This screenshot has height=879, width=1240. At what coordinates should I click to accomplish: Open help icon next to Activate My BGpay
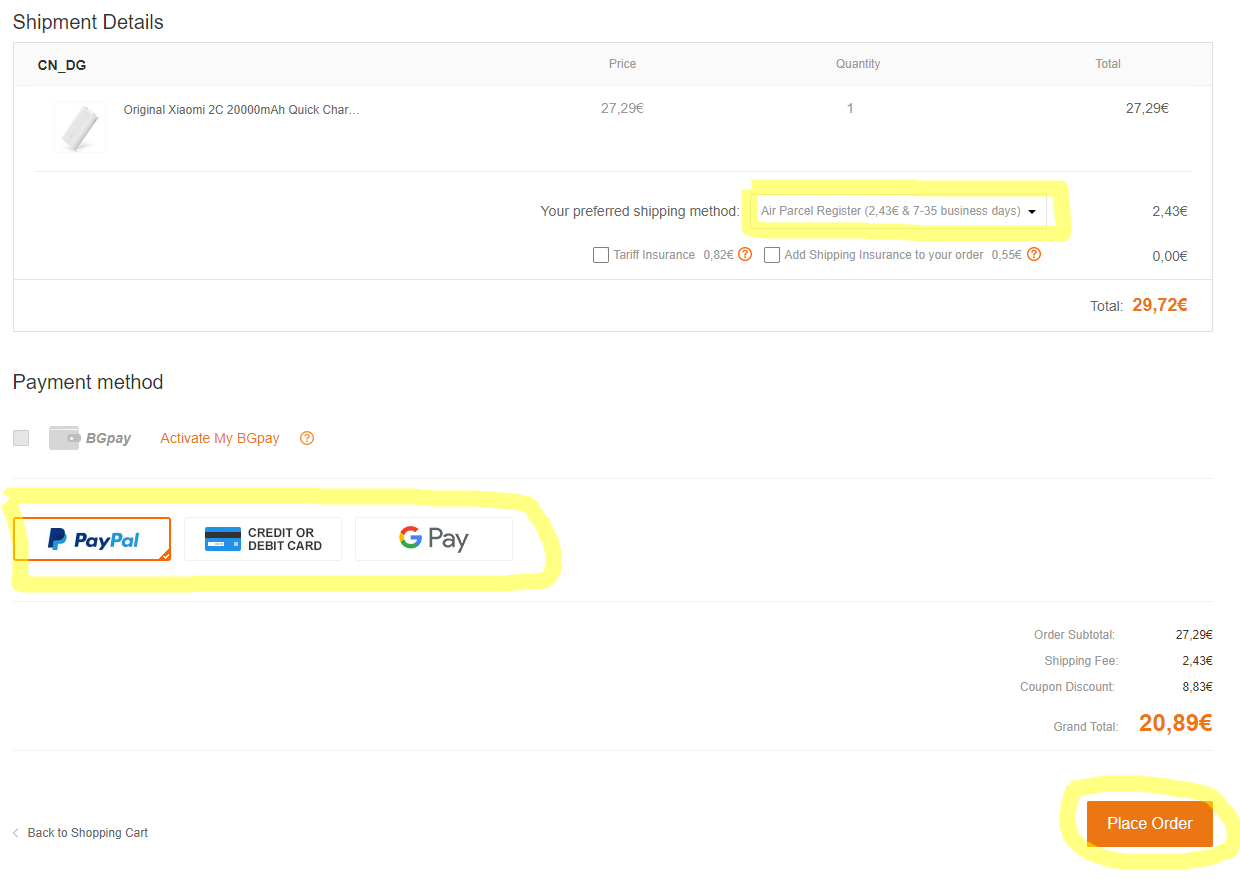(x=307, y=438)
